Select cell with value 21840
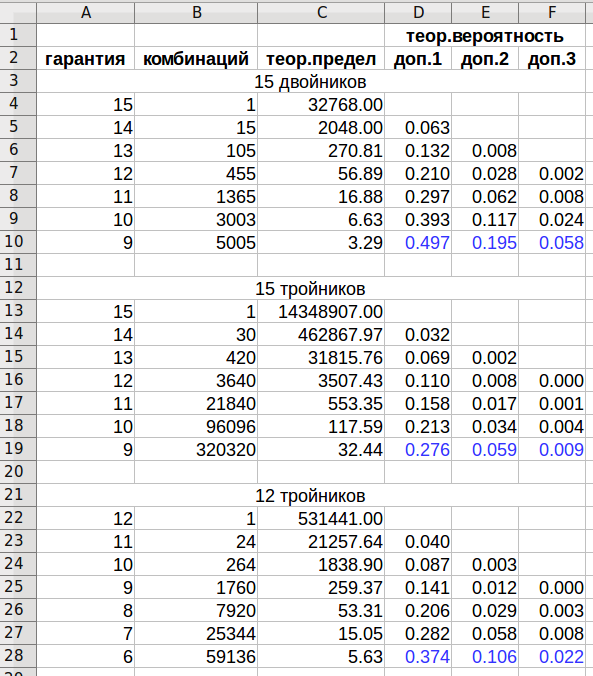This screenshot has width=593, height=676. (x=196, y=404)
